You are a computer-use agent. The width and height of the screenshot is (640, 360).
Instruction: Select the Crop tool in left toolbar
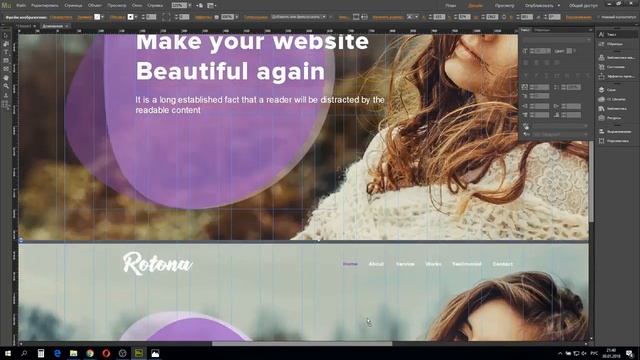point(6,44)
